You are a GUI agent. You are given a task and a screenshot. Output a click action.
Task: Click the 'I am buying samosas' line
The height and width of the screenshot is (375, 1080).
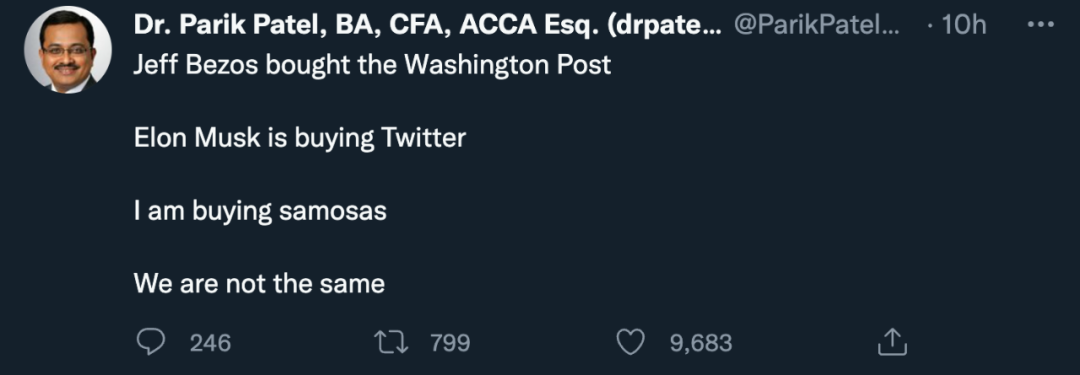coord(260,212)
